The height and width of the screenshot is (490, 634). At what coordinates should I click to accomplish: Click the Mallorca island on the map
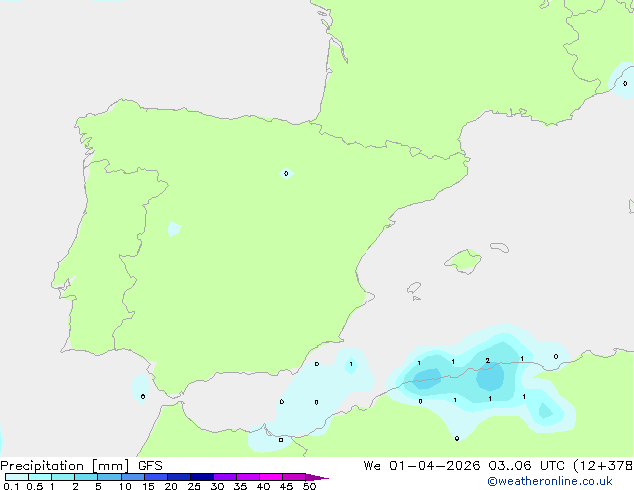[x=464, y=261]
